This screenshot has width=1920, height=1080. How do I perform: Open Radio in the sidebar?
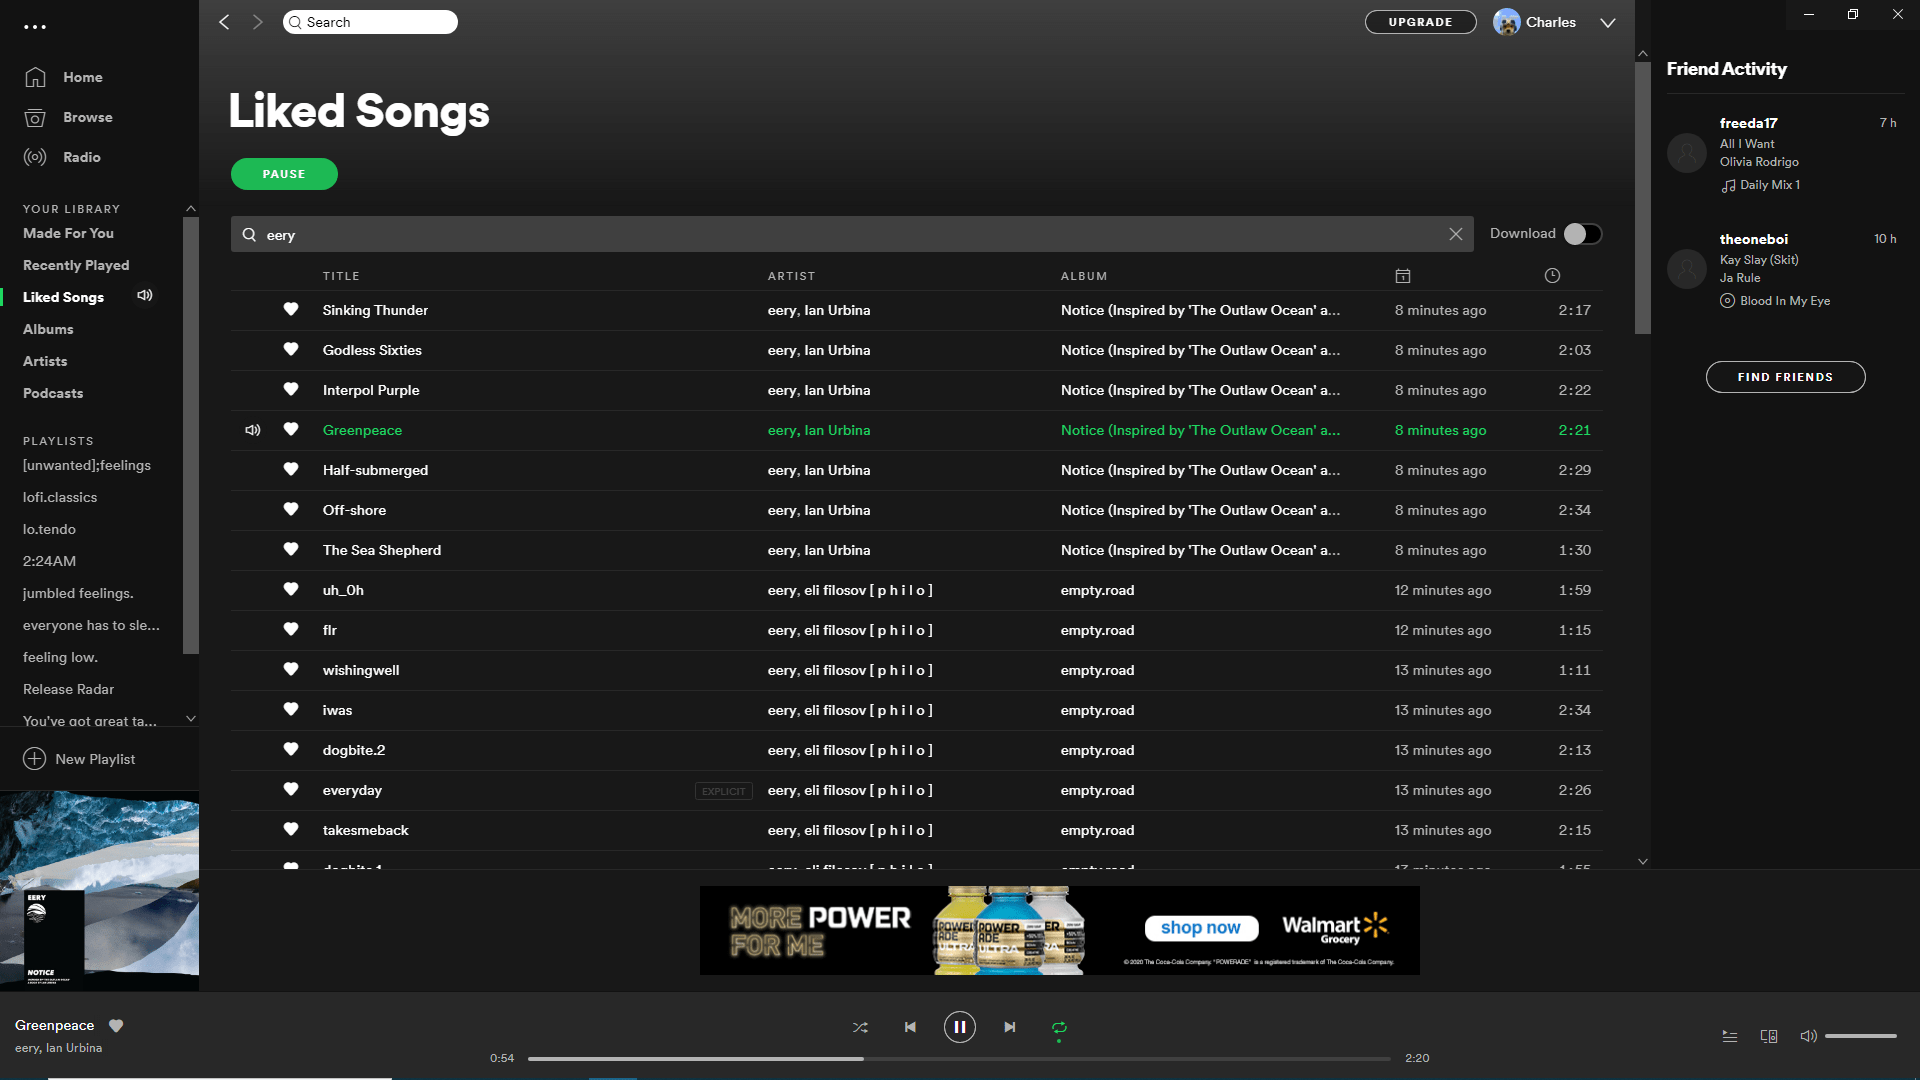click(x=82, y=157)
